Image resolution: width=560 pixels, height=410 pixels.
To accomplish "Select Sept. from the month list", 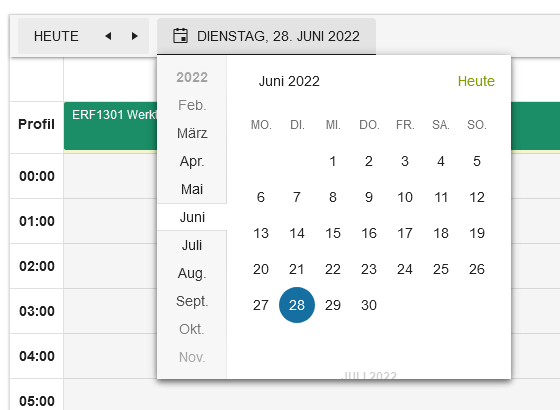I will click(x=192, y=301).
